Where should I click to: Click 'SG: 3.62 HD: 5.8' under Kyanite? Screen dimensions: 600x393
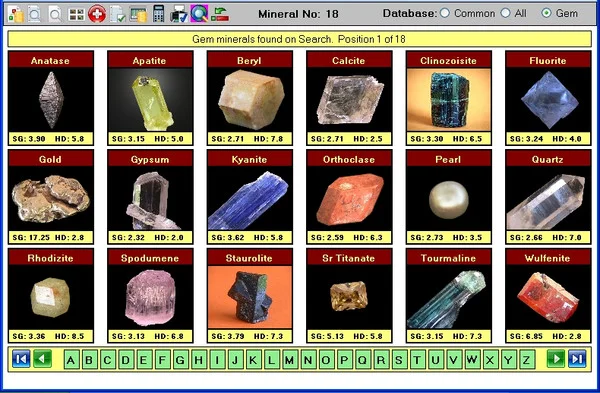point(247,237)
